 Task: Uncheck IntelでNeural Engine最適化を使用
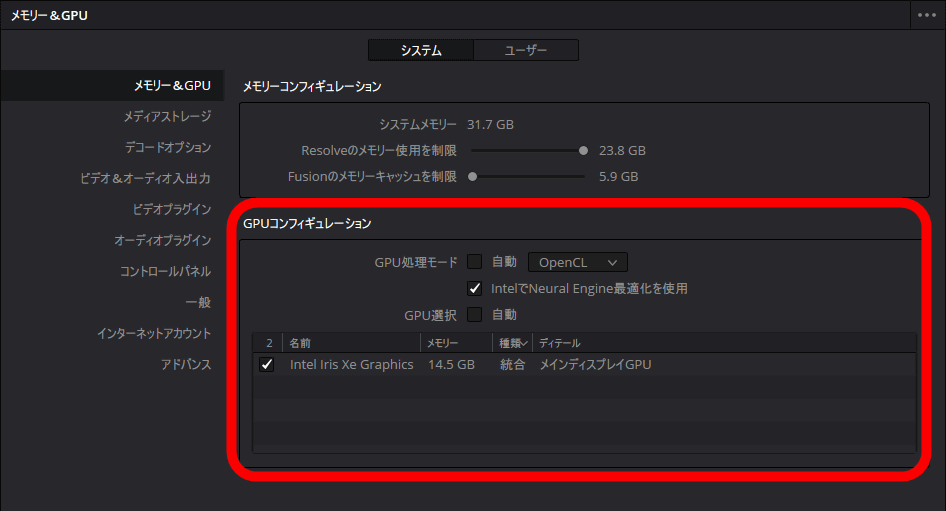(475, 288)
